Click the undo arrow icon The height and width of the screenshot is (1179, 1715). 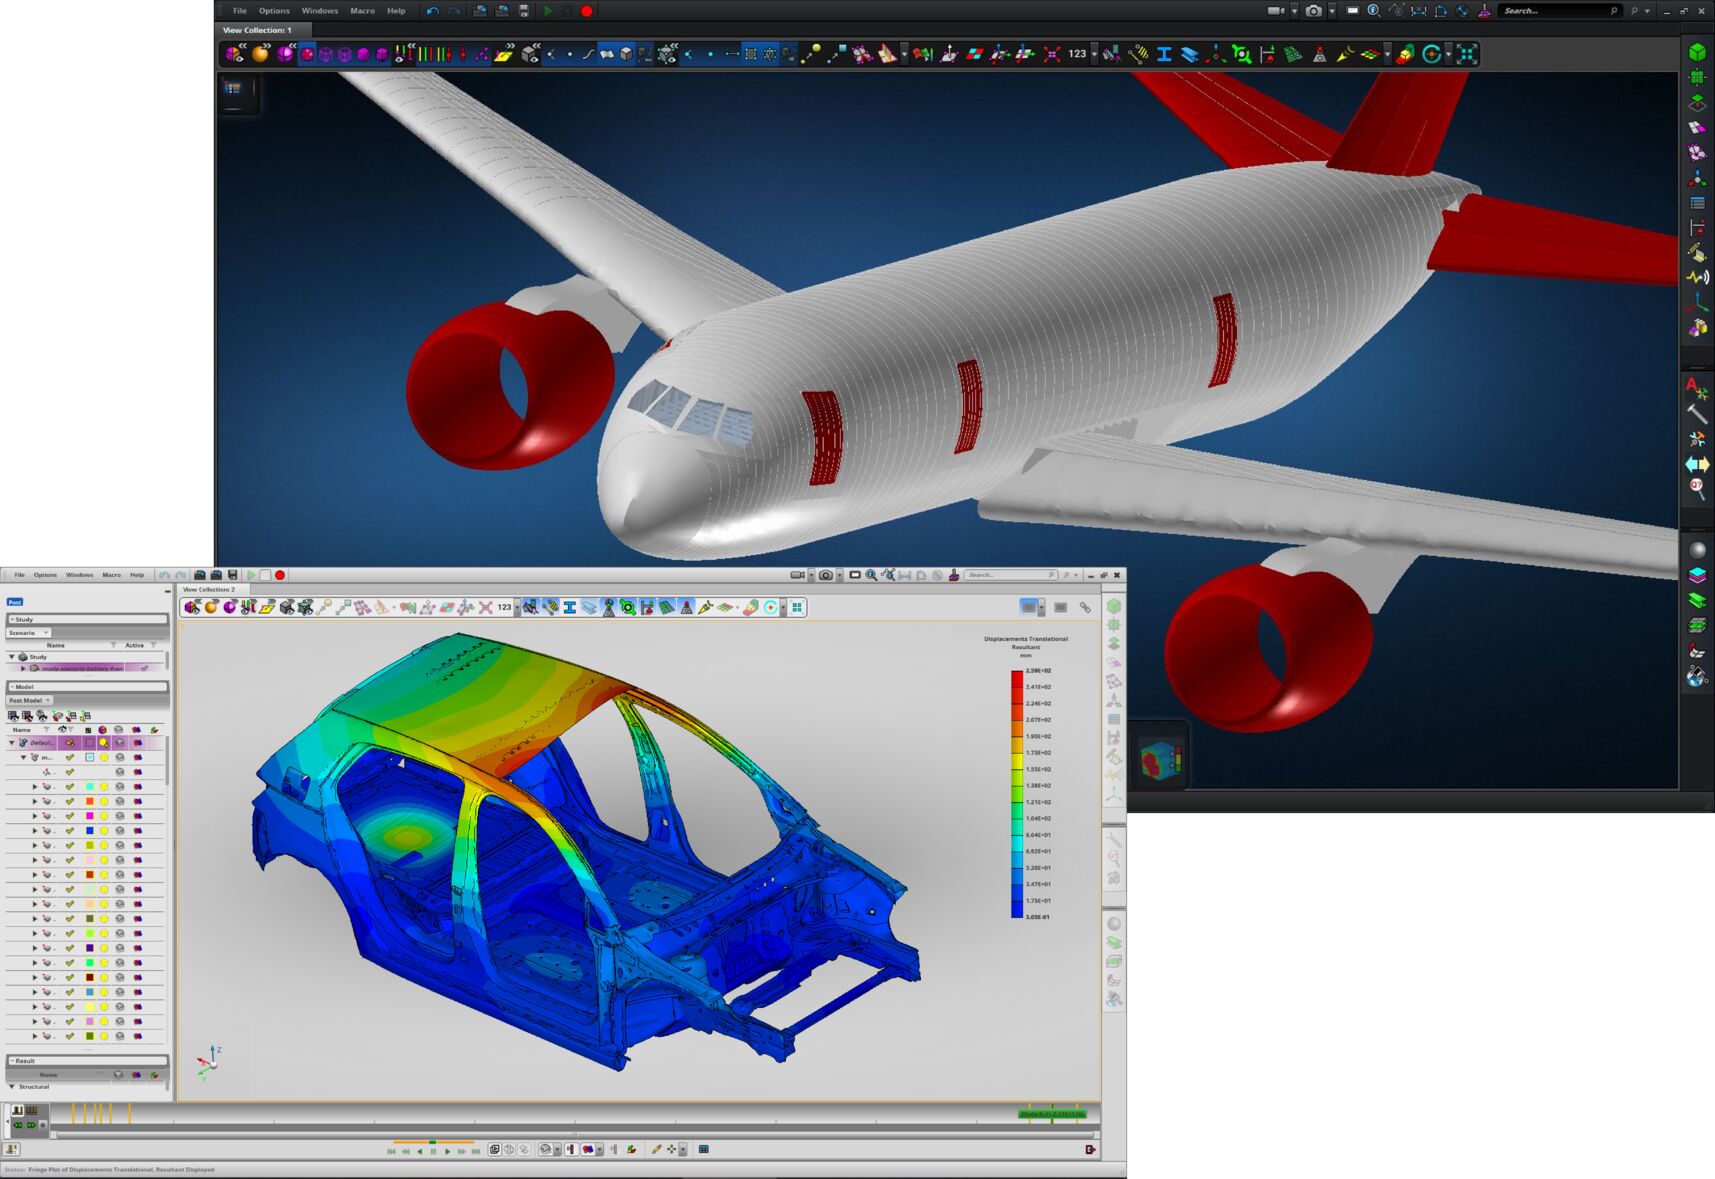[433, 11]
